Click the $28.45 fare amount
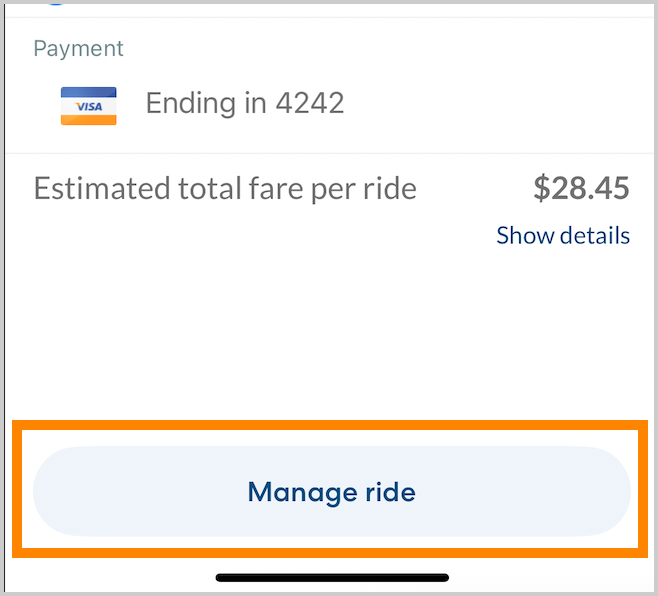The image size is (658, 596). (581, 188)
